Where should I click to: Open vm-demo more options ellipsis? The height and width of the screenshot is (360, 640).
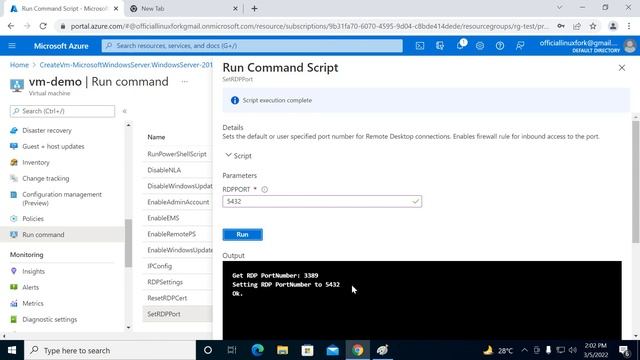coord(184,82)
